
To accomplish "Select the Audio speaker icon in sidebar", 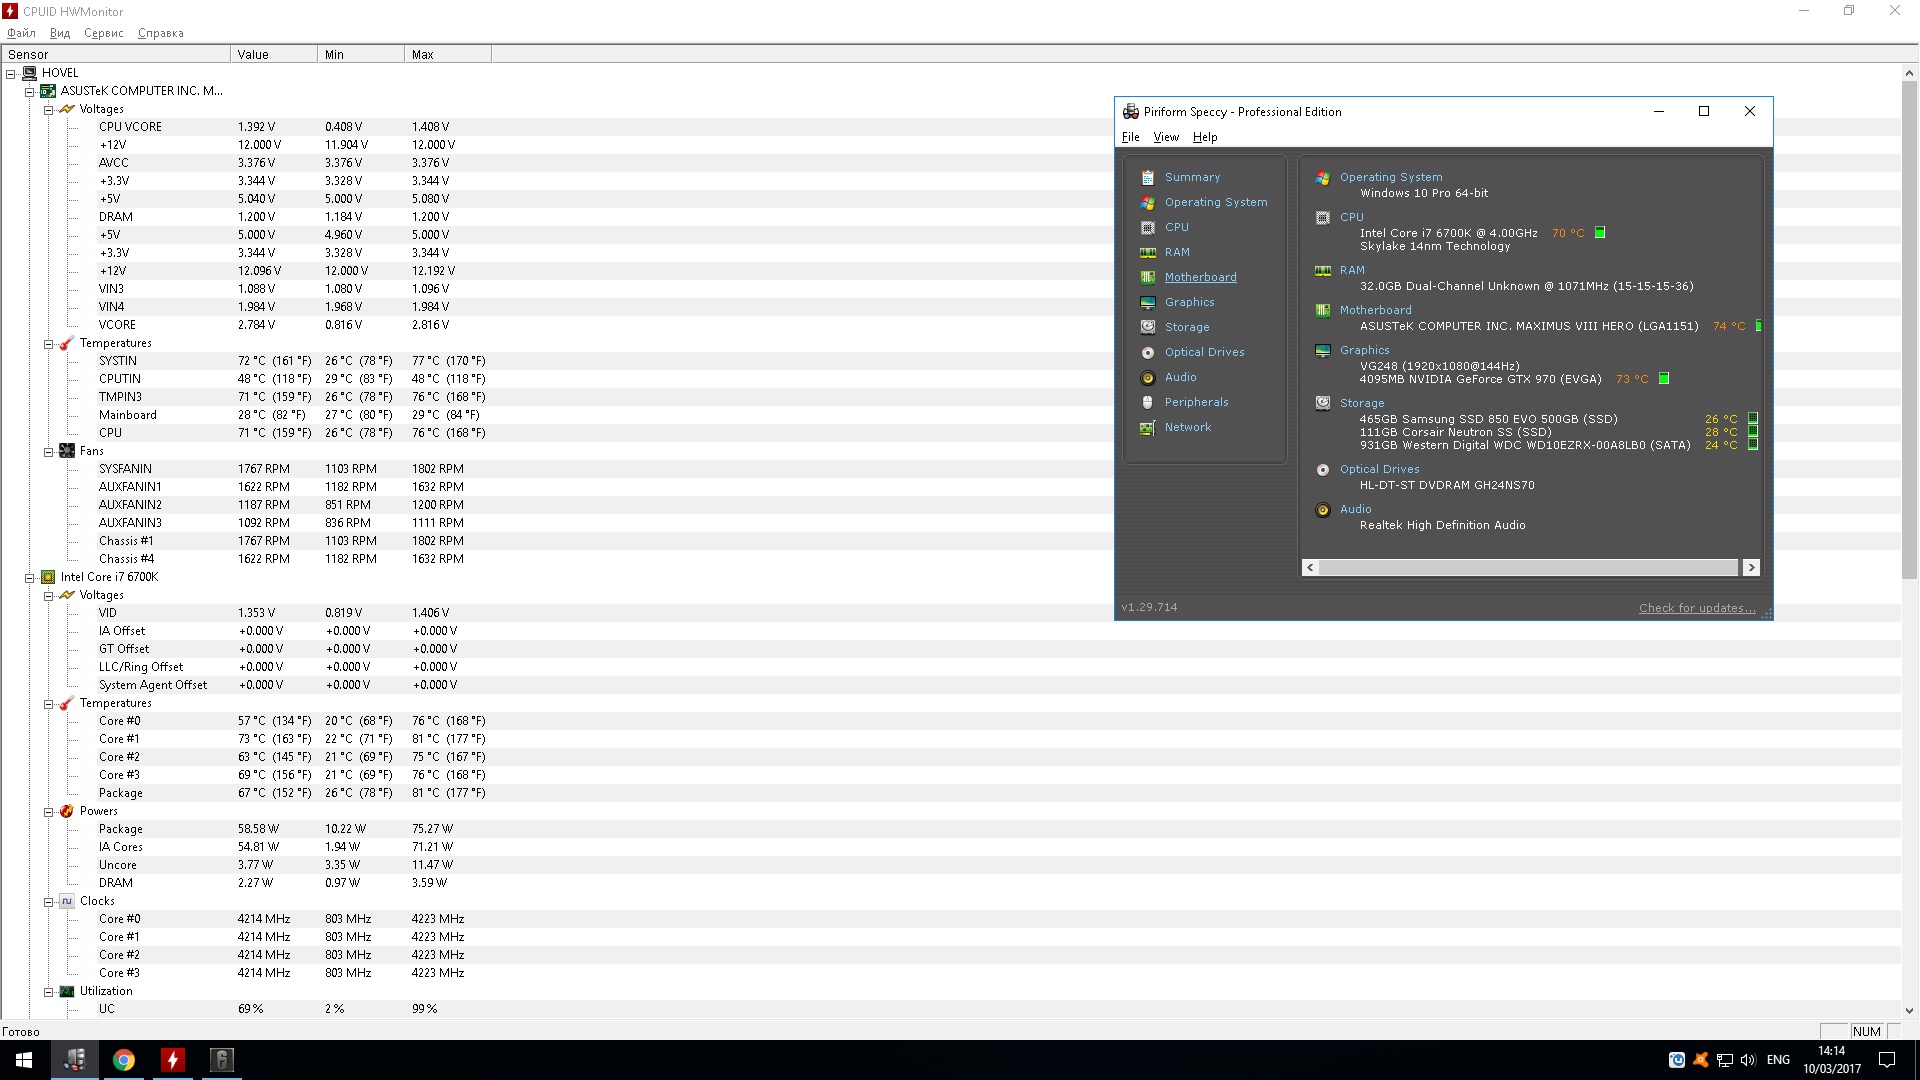I will tap(1148, 377).
